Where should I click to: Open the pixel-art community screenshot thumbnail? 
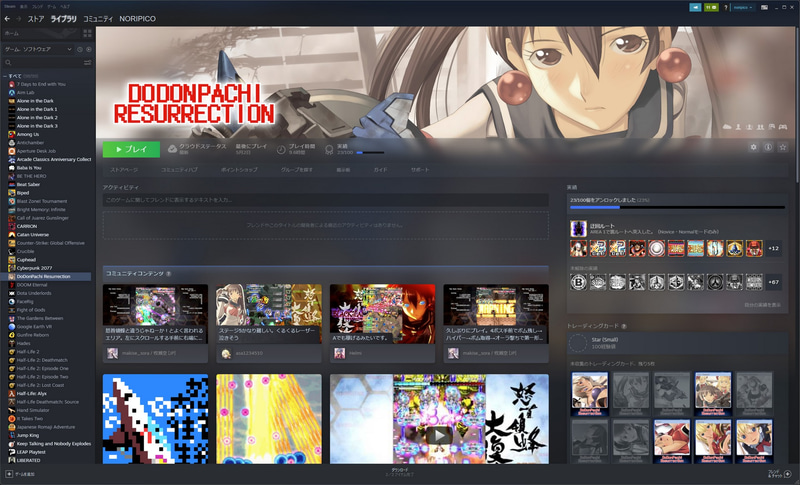[155, 419]
